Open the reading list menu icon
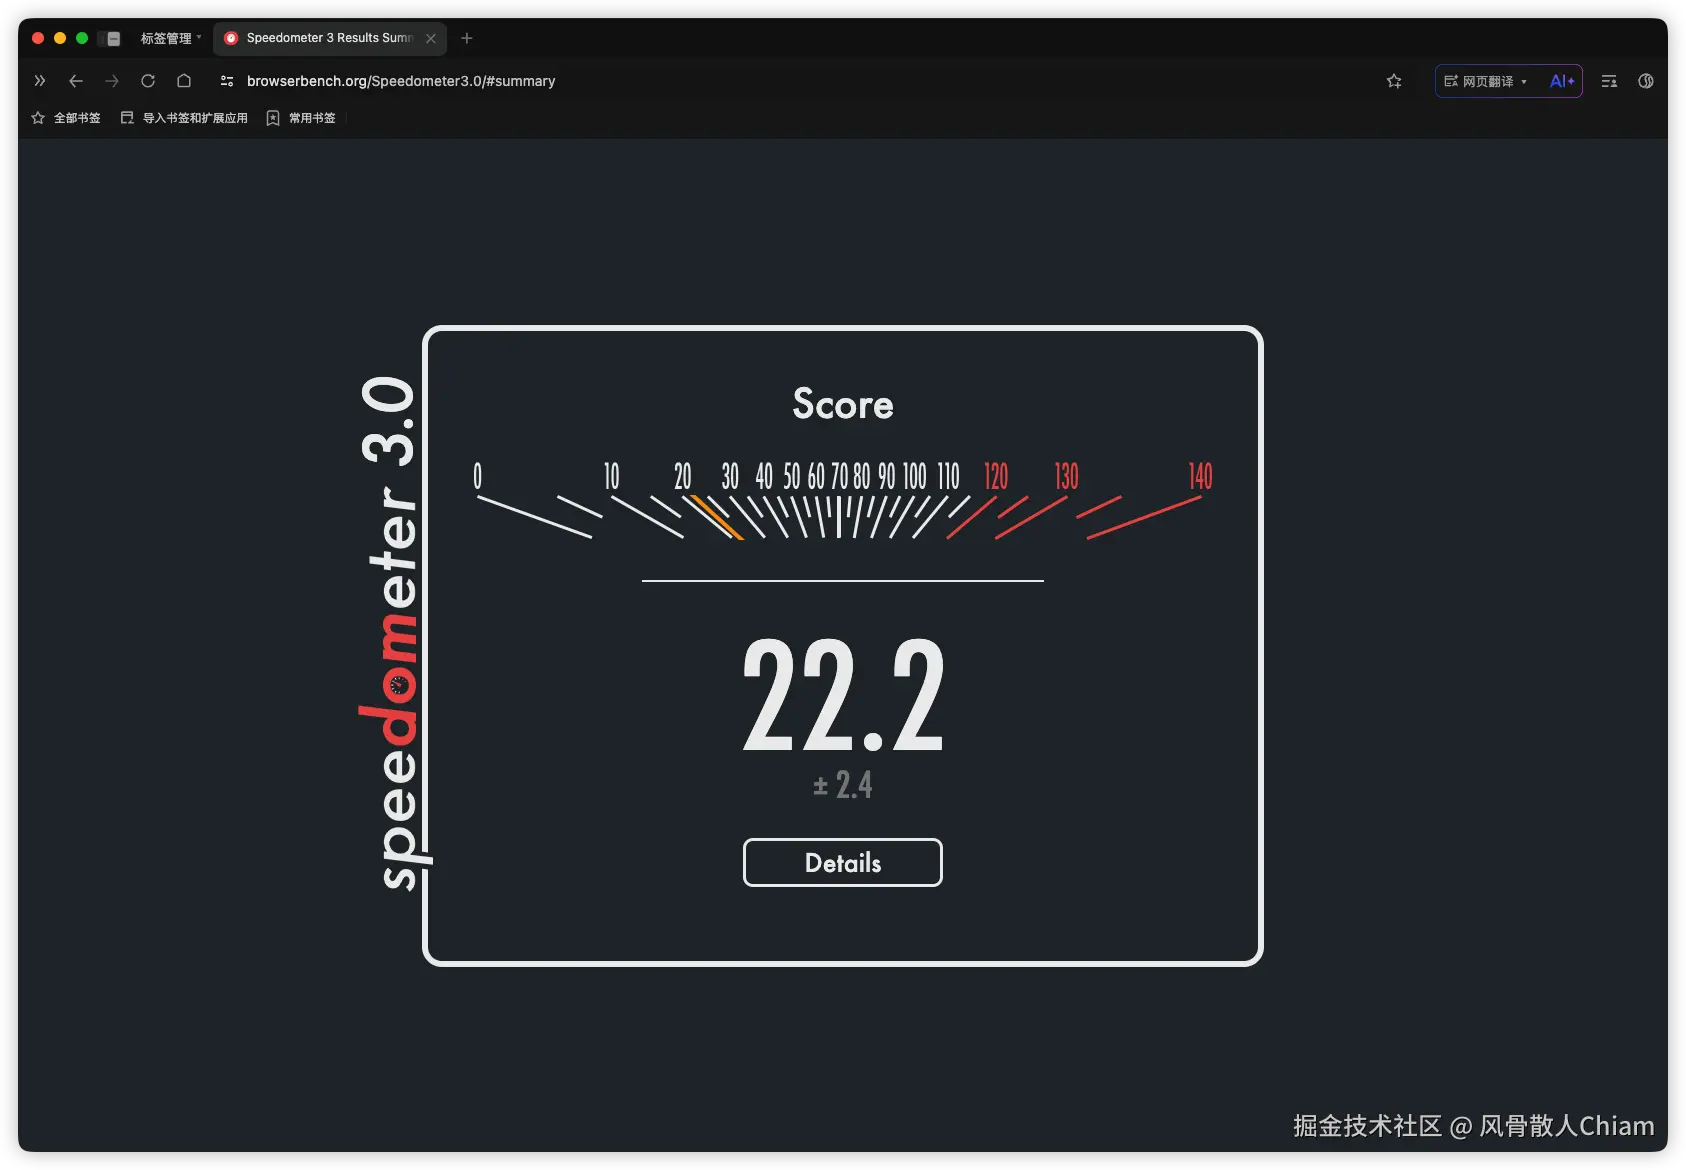1686x1170 pixels. [1609, 81]
